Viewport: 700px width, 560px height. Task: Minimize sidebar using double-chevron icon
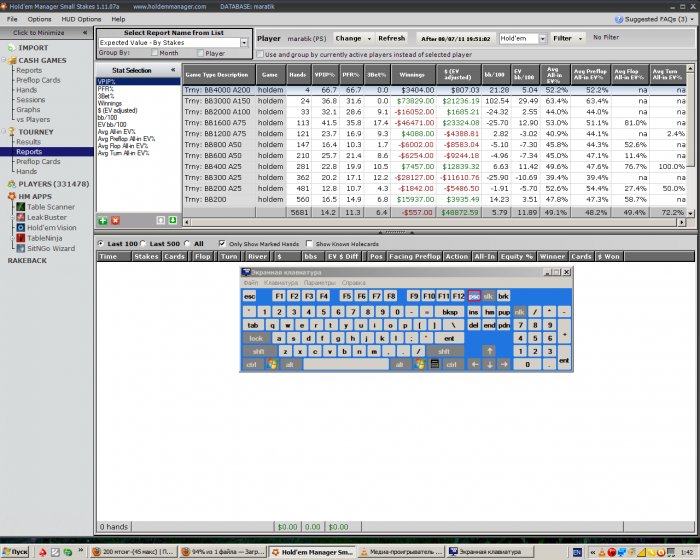(x=85, y=33)
